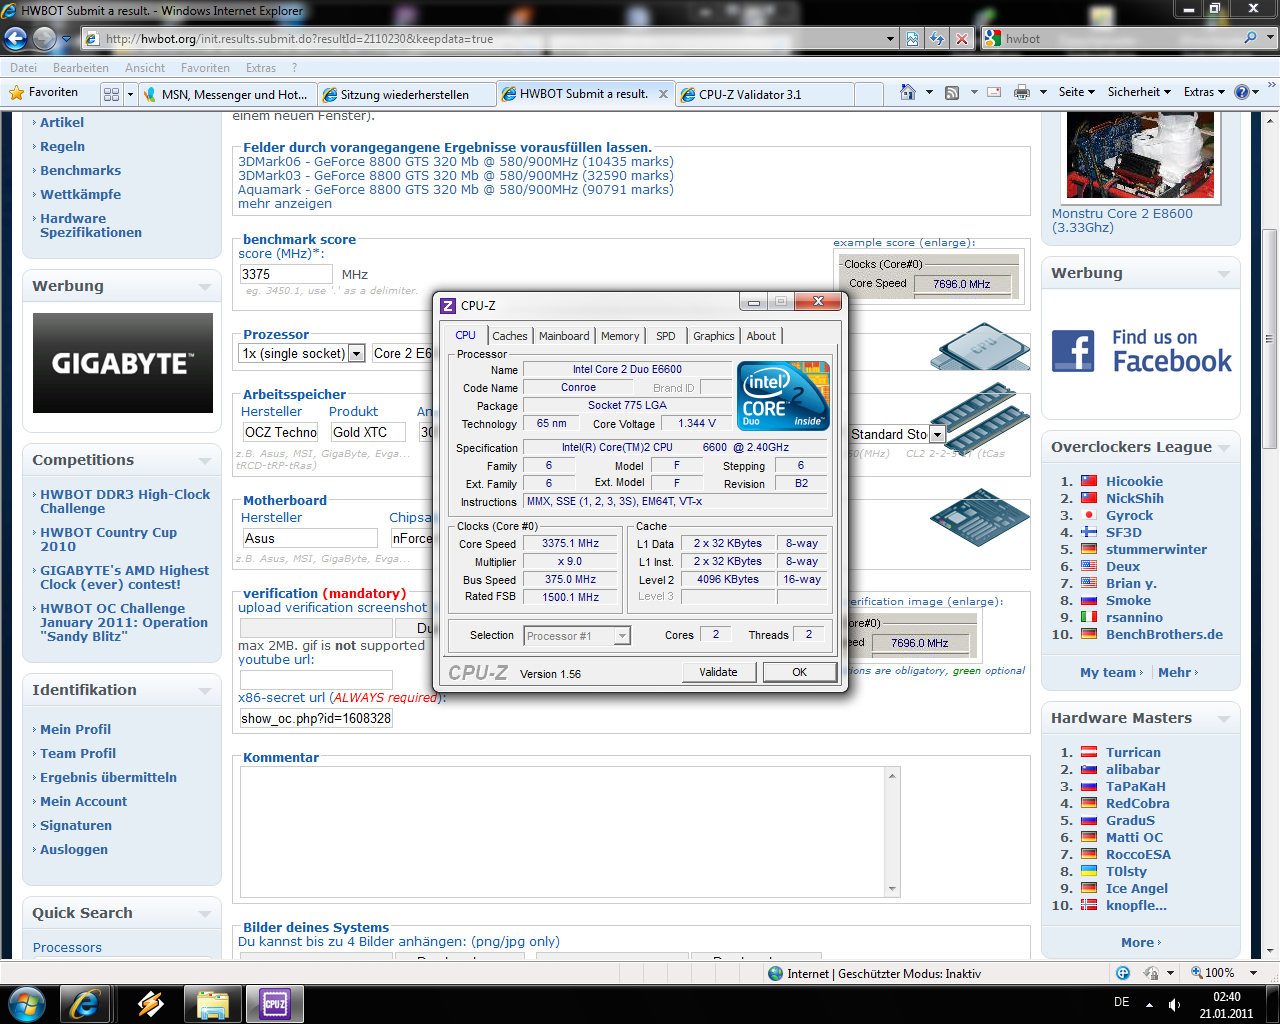The height and width of the screenshot is (1024, 1280).
Task: Switch to the SPD tab in CPU-Z
Action: [x=666, y=336]
